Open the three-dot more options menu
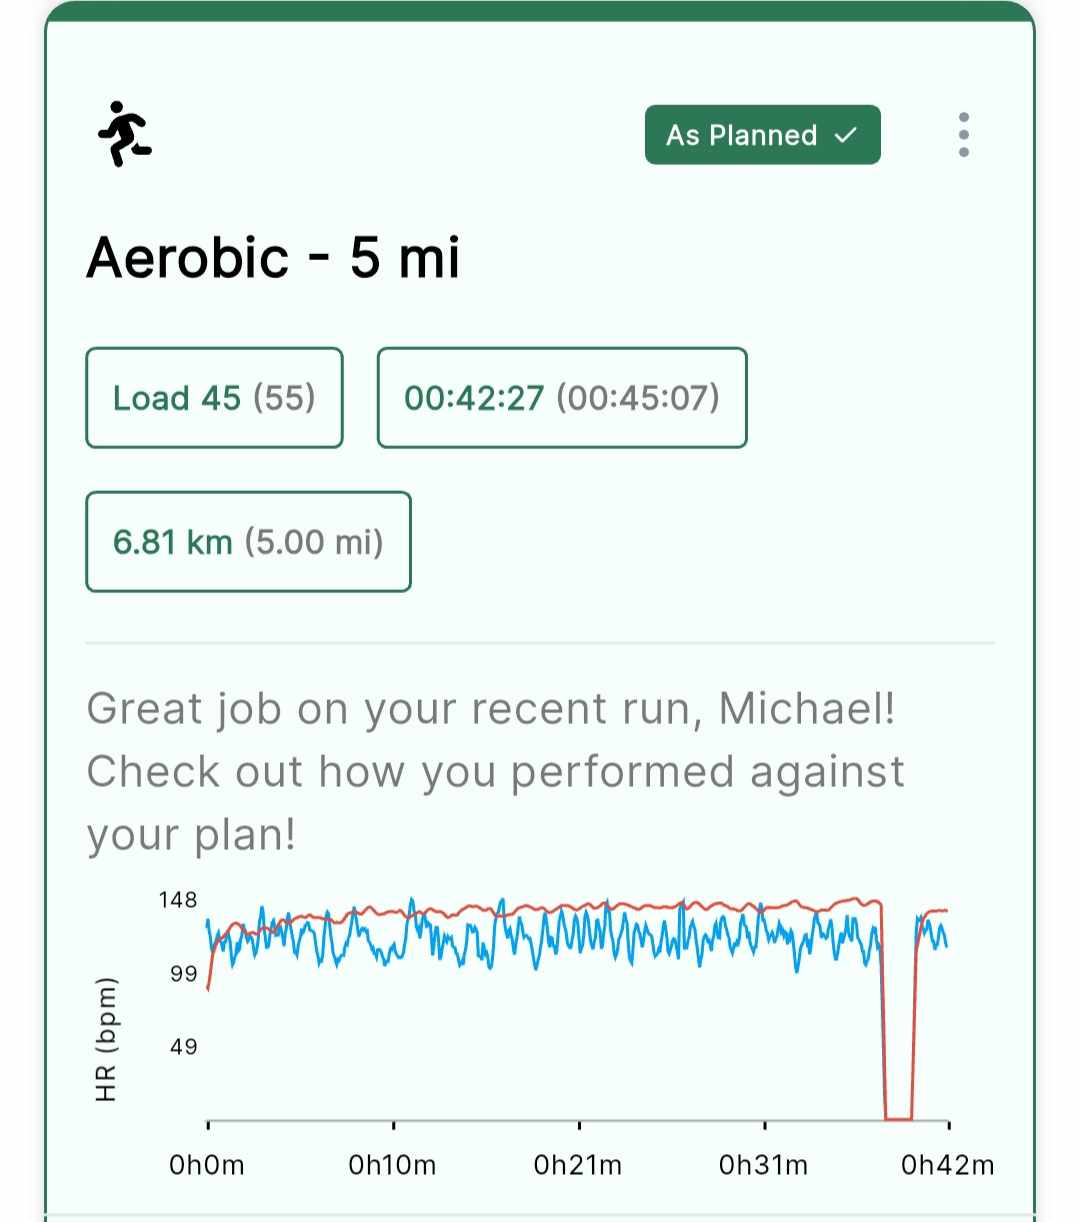 click(963, 134)
